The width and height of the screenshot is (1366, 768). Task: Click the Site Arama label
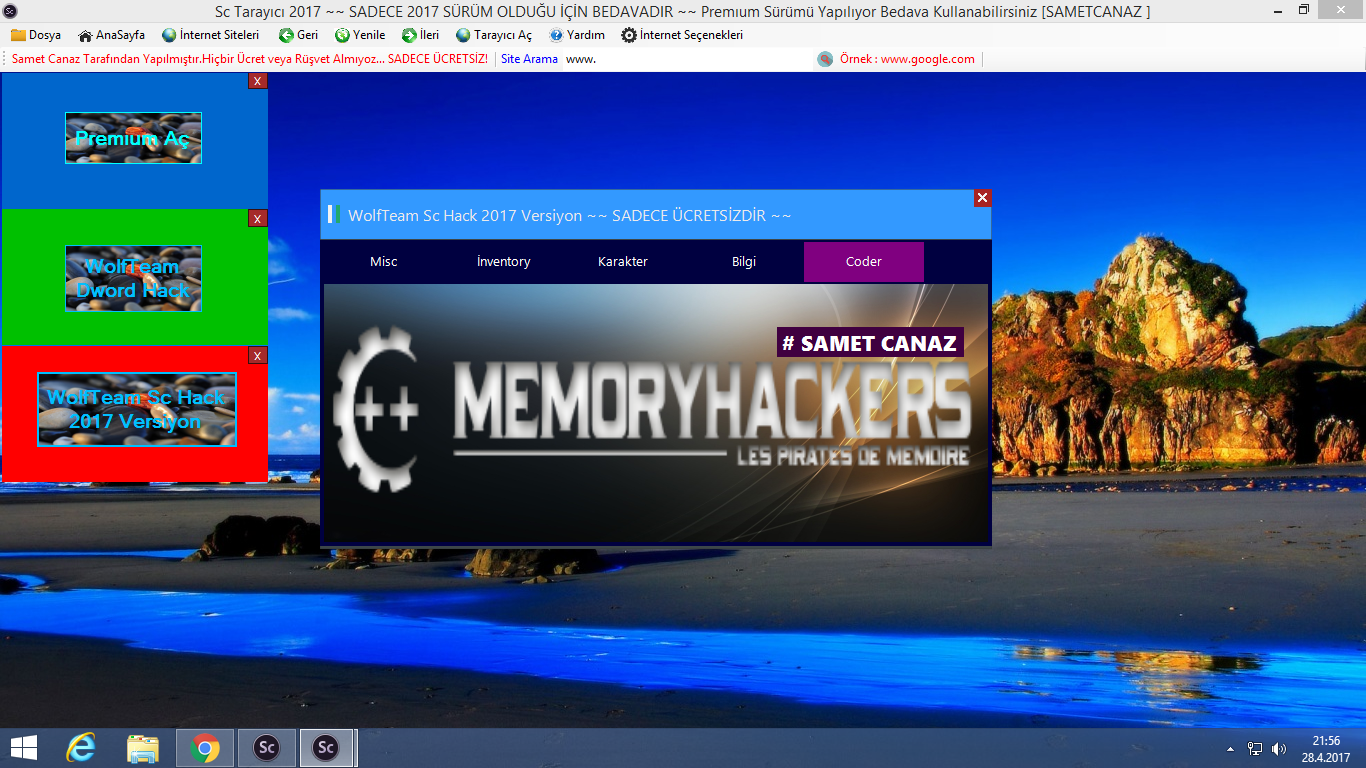click(x=529, y=59)
